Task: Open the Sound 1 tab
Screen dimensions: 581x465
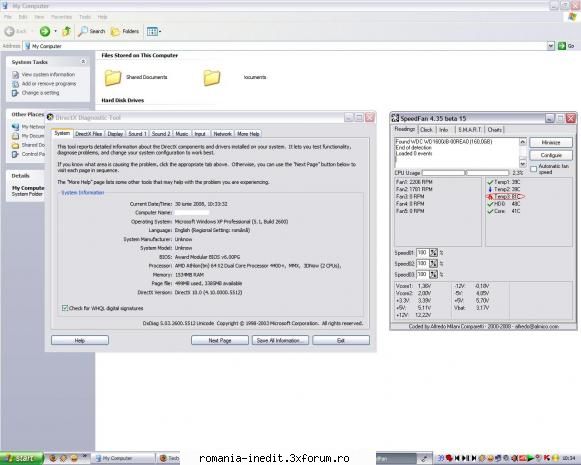Action: point(137,134)
